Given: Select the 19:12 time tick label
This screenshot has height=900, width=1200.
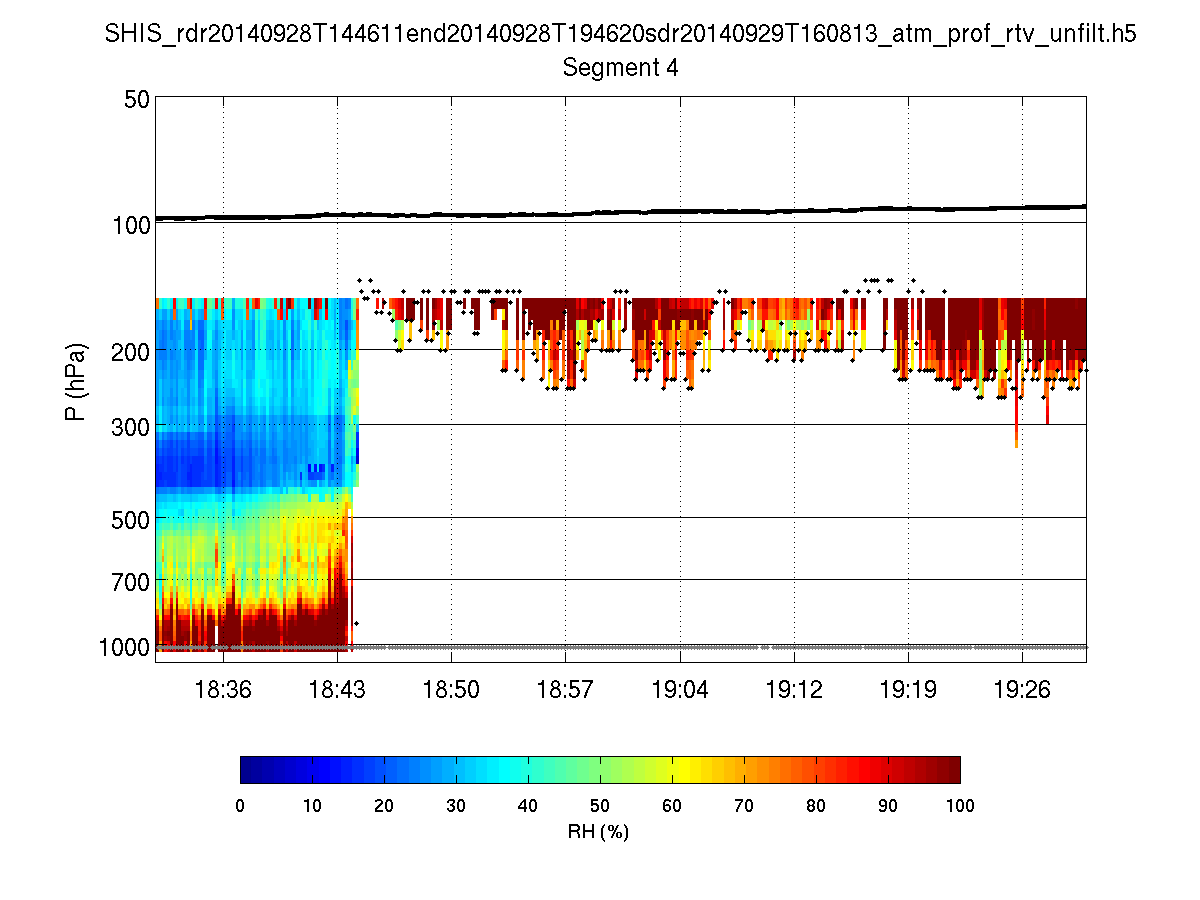Looking at the screenshot, I should point(794,689).
